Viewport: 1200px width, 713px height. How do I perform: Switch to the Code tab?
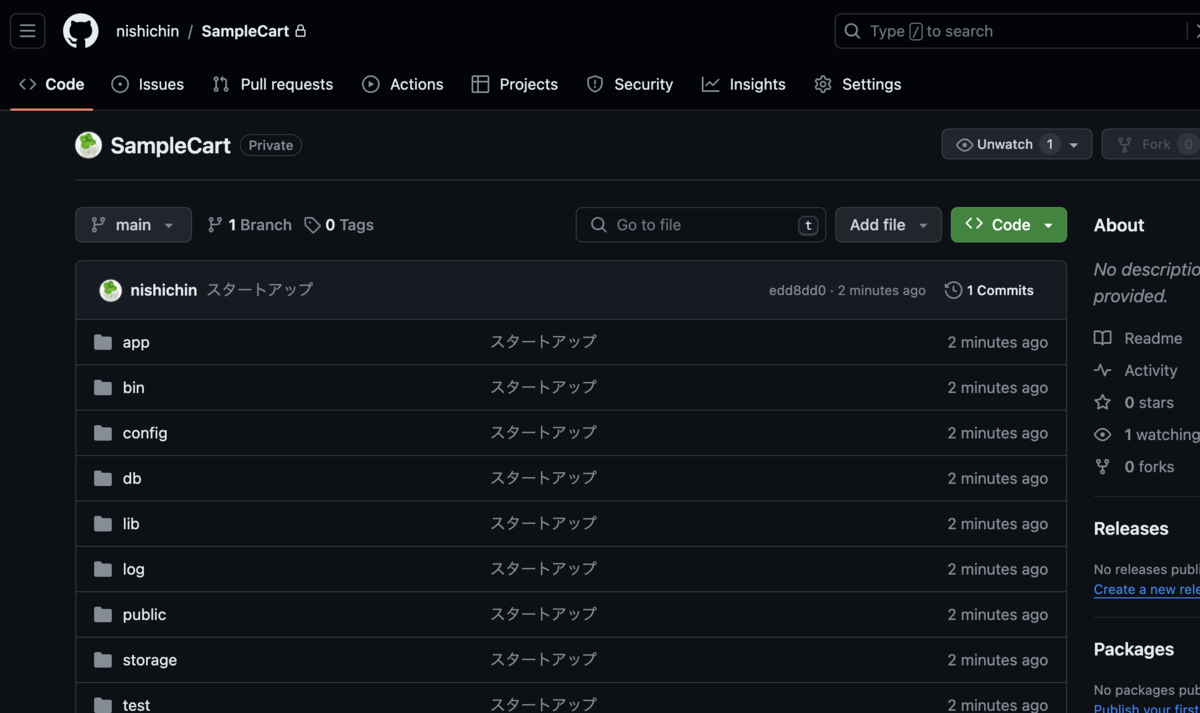click(52, 84)
